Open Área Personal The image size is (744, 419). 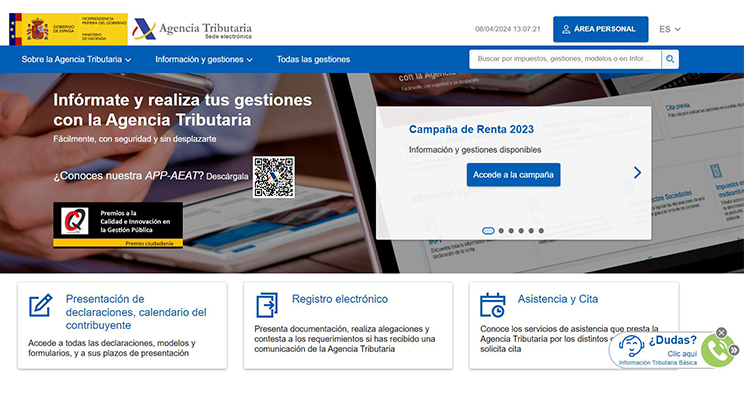pos(600,29)
